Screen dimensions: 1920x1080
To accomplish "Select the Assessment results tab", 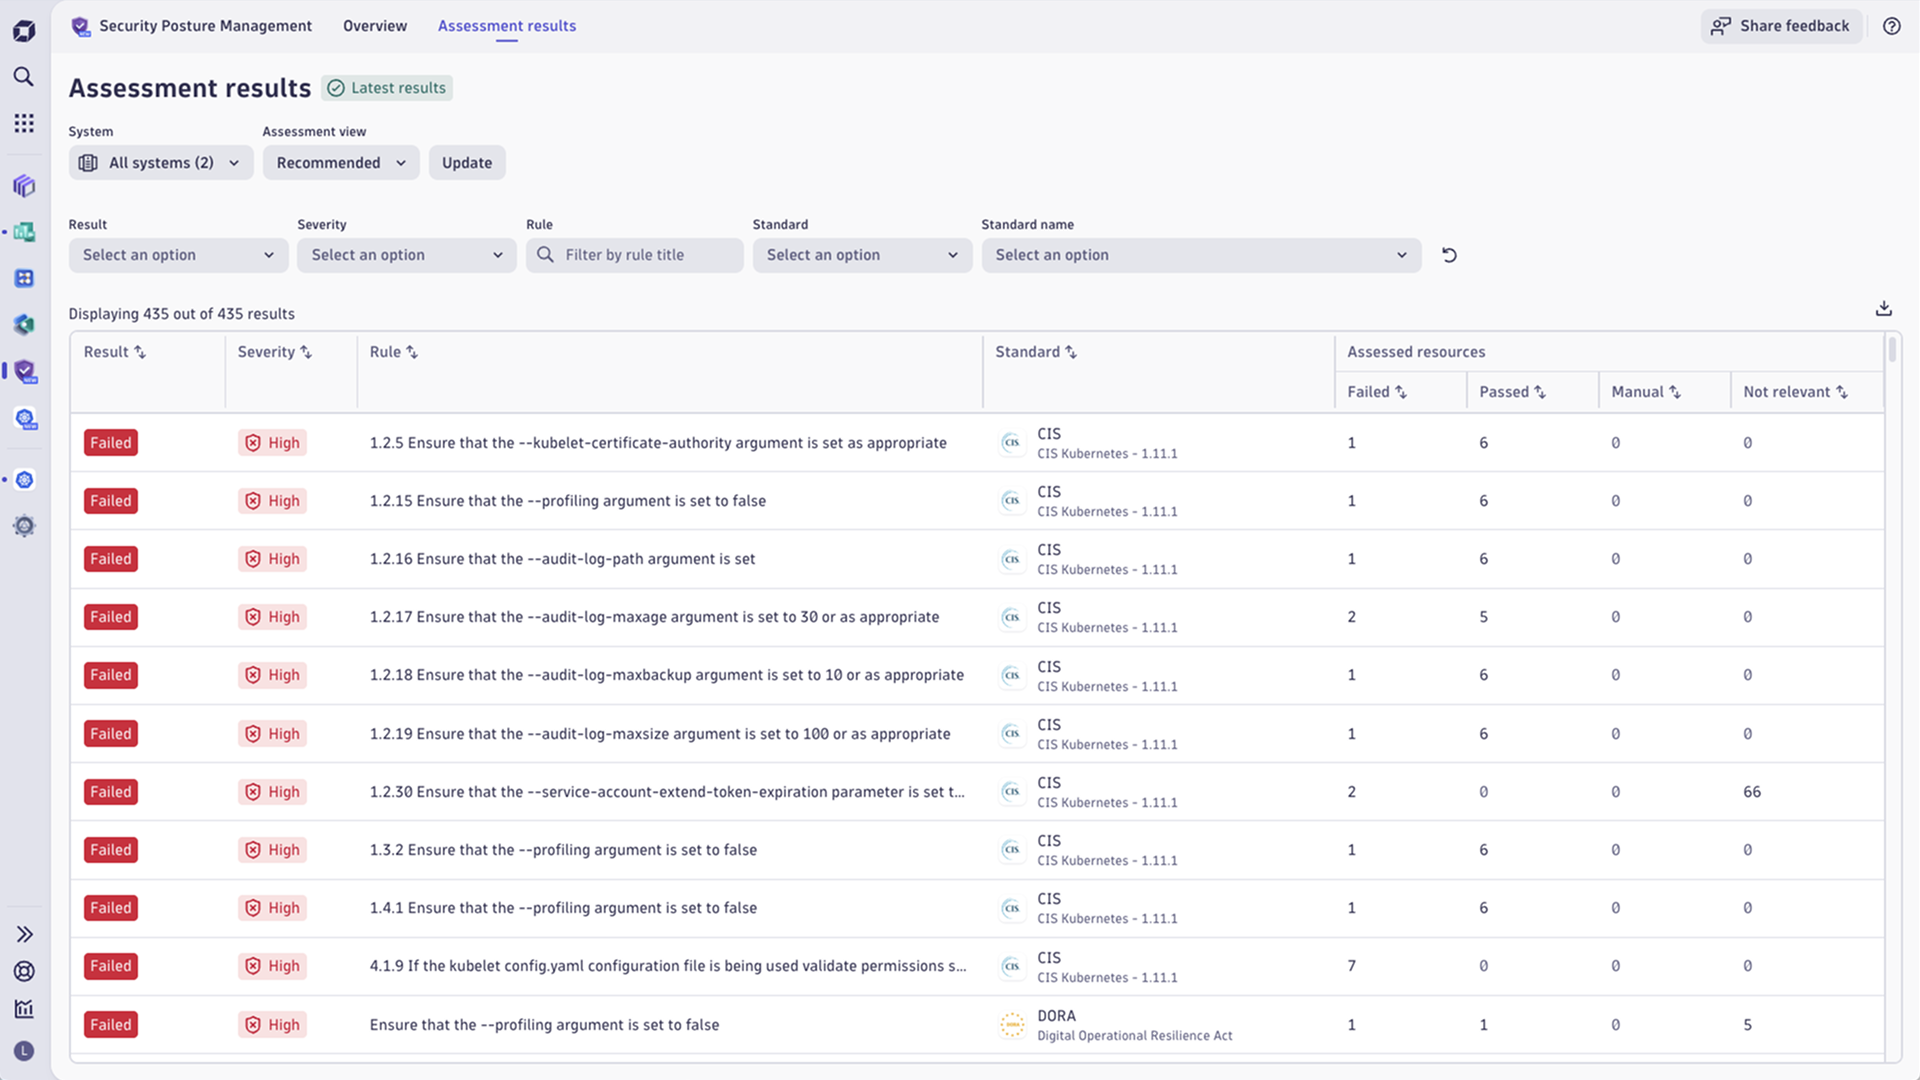I will point(507,26).
